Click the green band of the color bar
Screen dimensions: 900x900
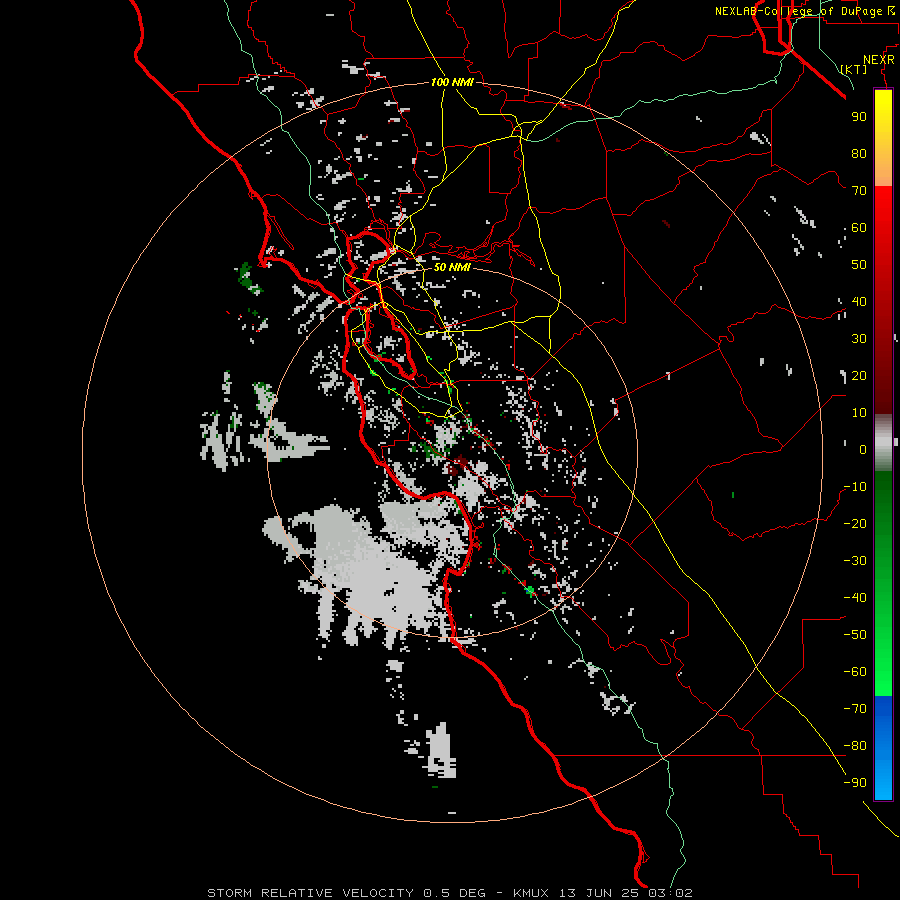[883, 584]
